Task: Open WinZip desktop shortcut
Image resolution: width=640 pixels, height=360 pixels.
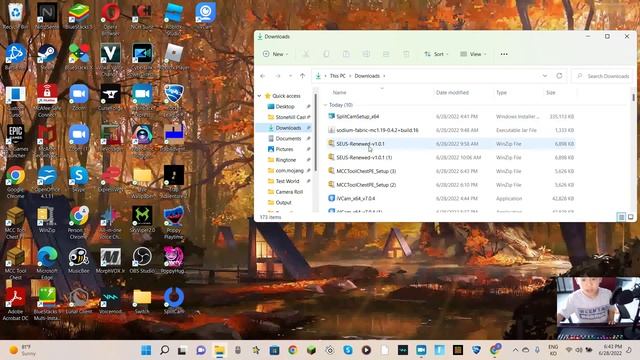Action: [x=47, y=219]
